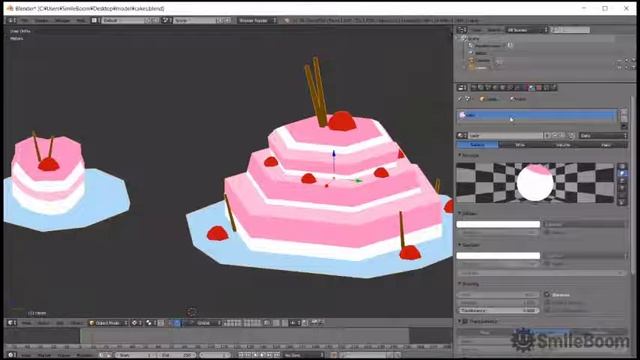Click the diffuse color swatch
The image size is (640, 360).
click(498, 224)
